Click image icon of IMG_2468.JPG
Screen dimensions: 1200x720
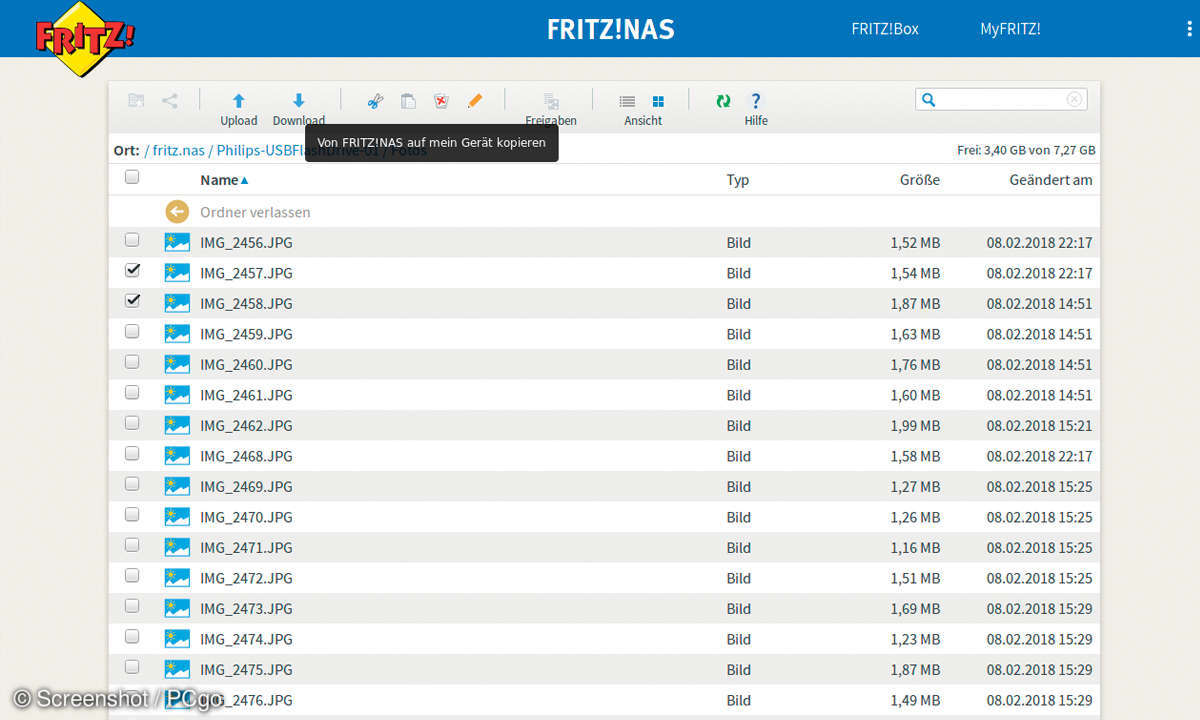pos(177,456)
